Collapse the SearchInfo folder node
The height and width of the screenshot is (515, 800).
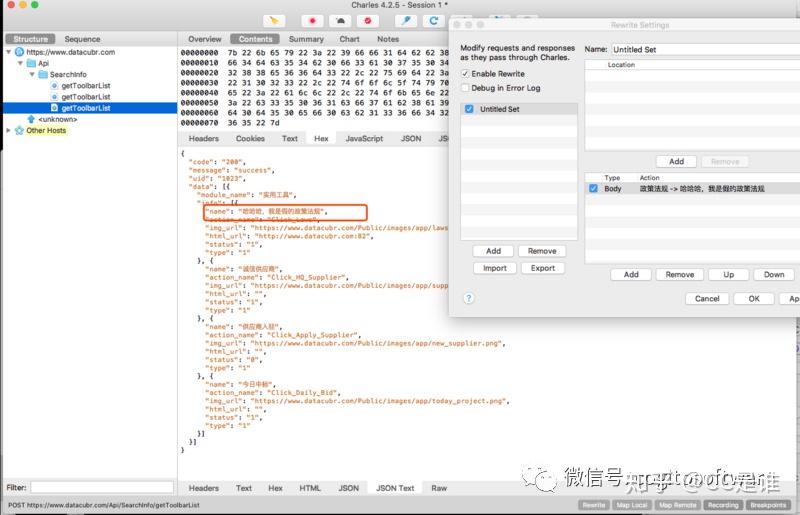coord(32,75)
